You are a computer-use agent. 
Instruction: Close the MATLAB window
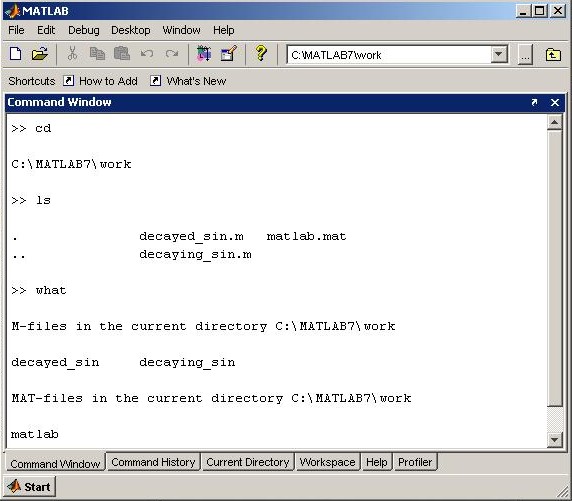click(558, 11)
